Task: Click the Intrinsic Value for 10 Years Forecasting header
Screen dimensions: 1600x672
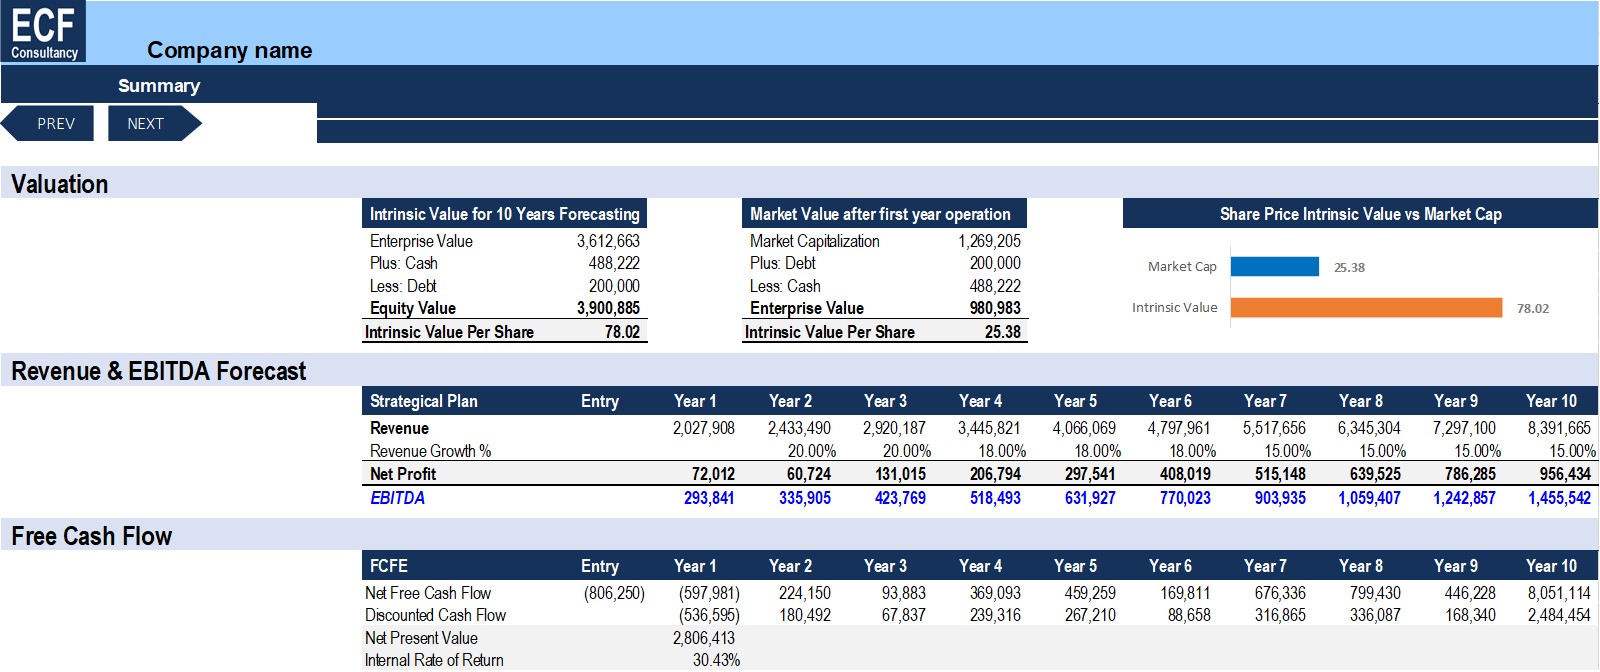Action: [504, 214]
